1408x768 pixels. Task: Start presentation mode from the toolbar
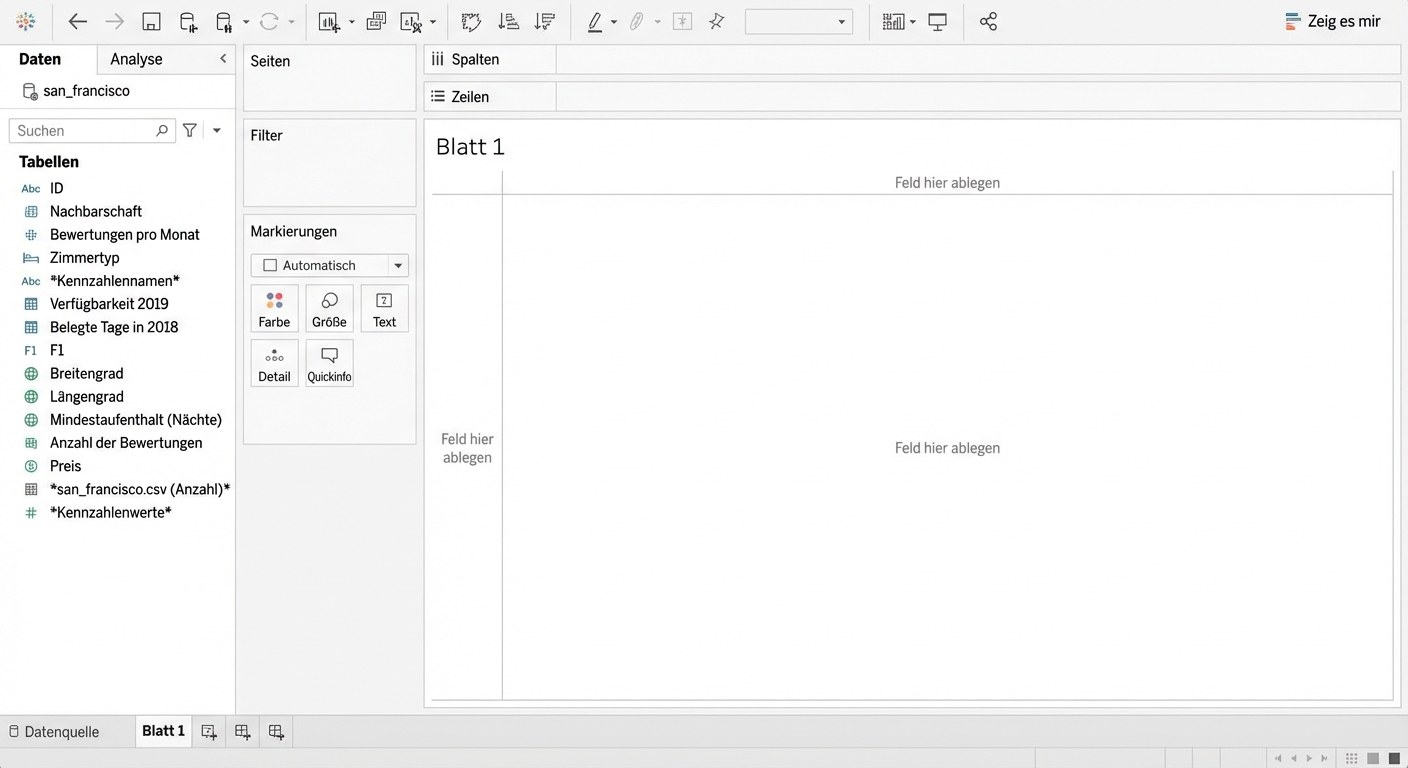938,22
